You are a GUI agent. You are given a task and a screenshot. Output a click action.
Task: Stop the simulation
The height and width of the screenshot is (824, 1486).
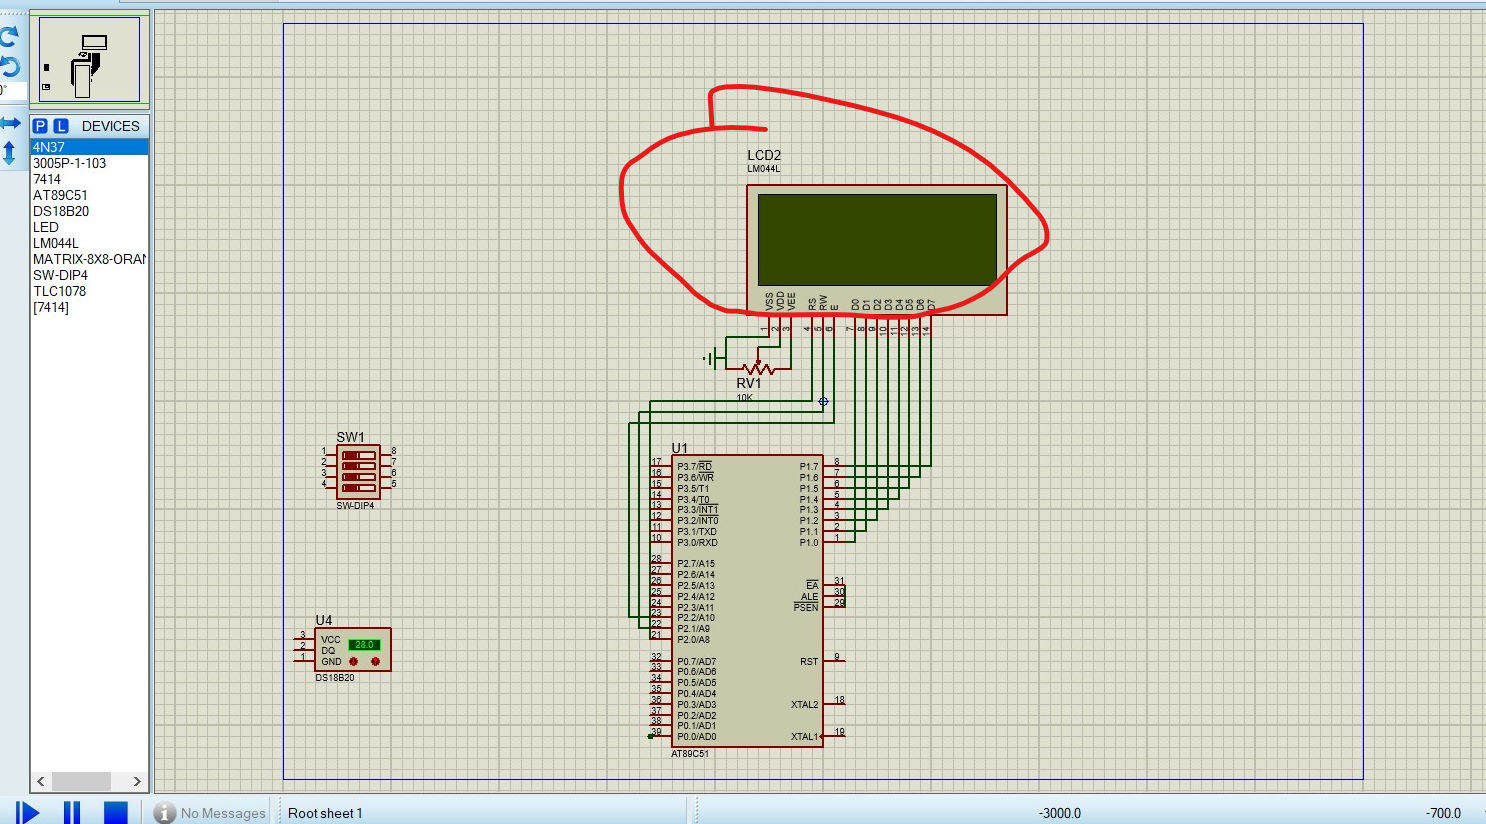click(116, 812)
